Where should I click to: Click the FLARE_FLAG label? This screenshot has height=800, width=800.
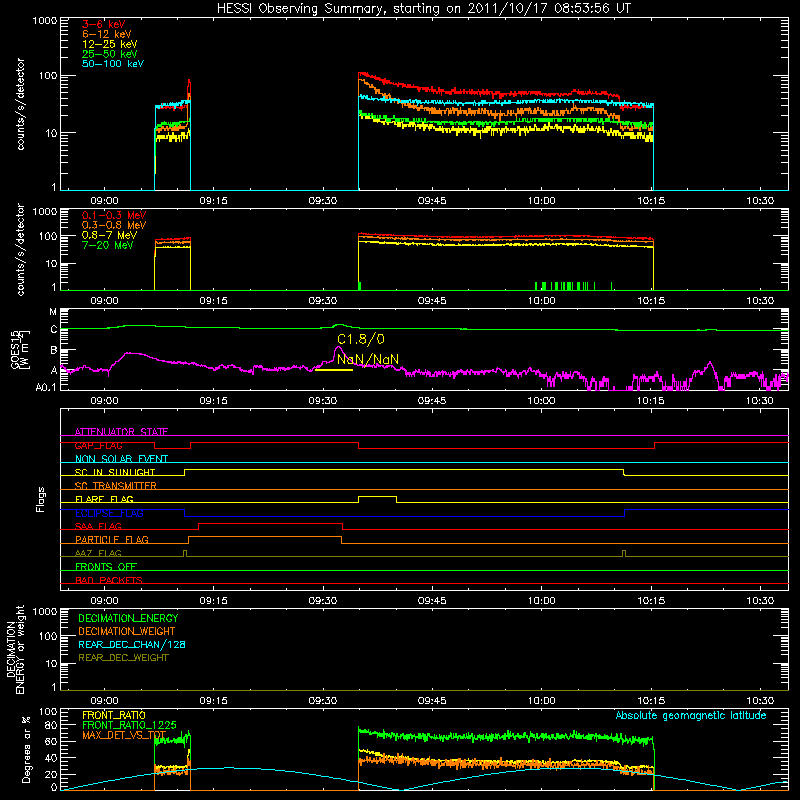pyautogui.click(x=104, y=499)
